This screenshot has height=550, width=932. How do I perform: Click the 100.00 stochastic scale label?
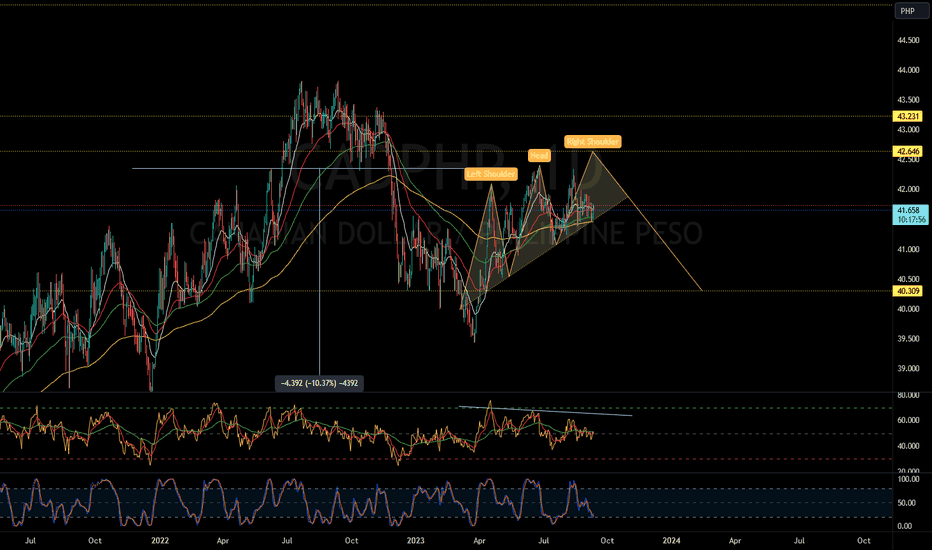point(908,479)
